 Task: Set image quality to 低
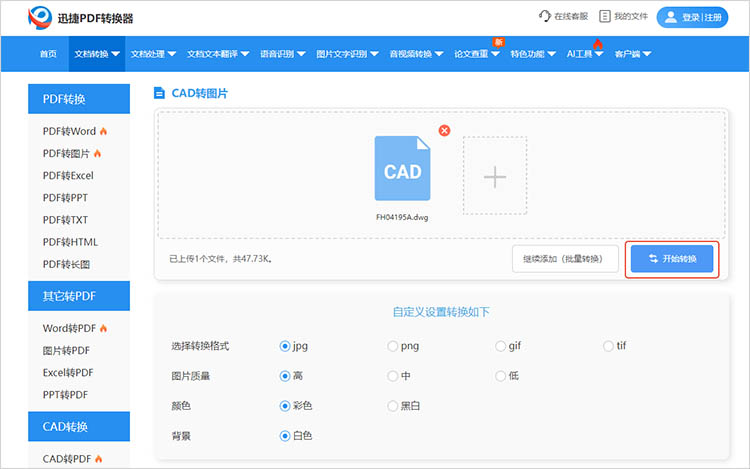(x=500, y=376)
